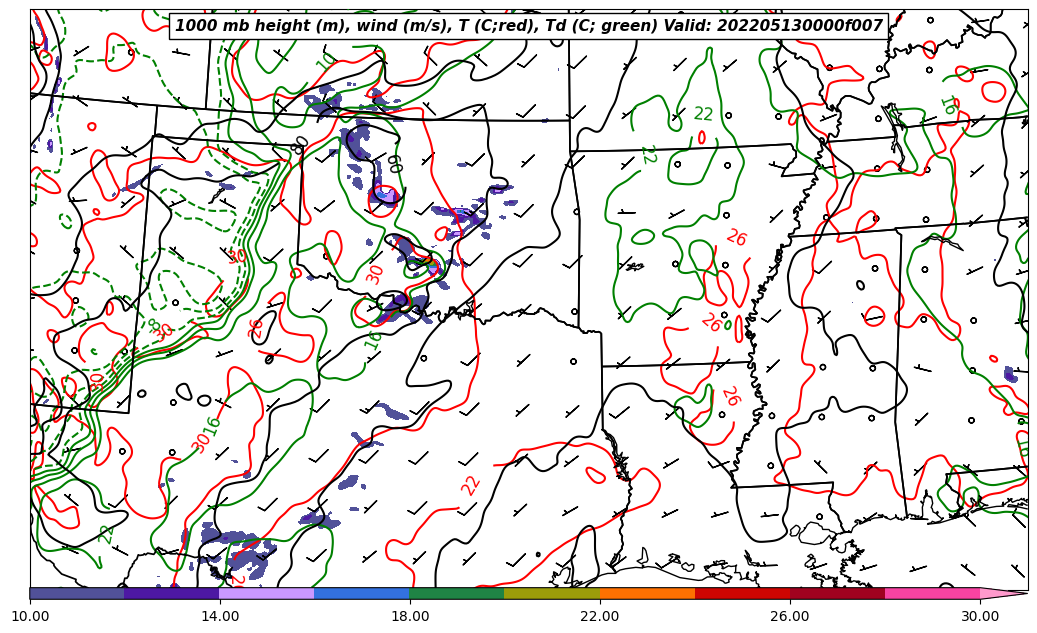
Task: Click the 10.00 colorbar tick label
Action: pos(30,616)
